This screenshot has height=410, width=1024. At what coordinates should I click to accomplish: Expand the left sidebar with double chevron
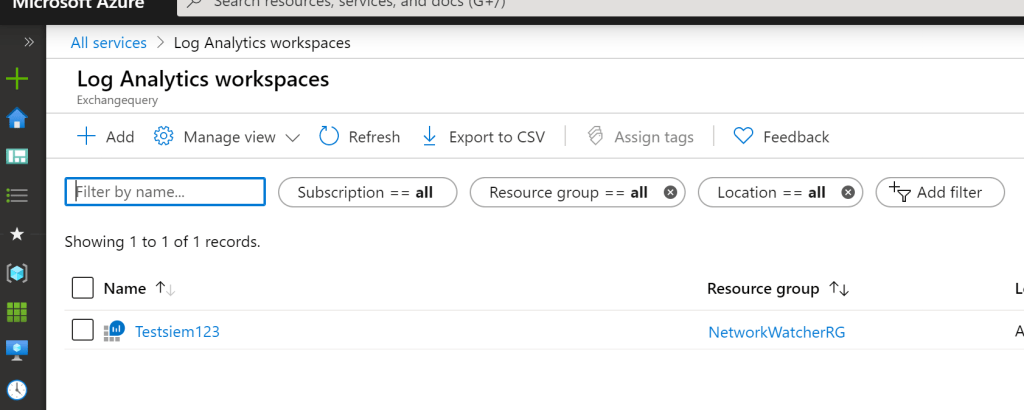click(x=28, y=42)
